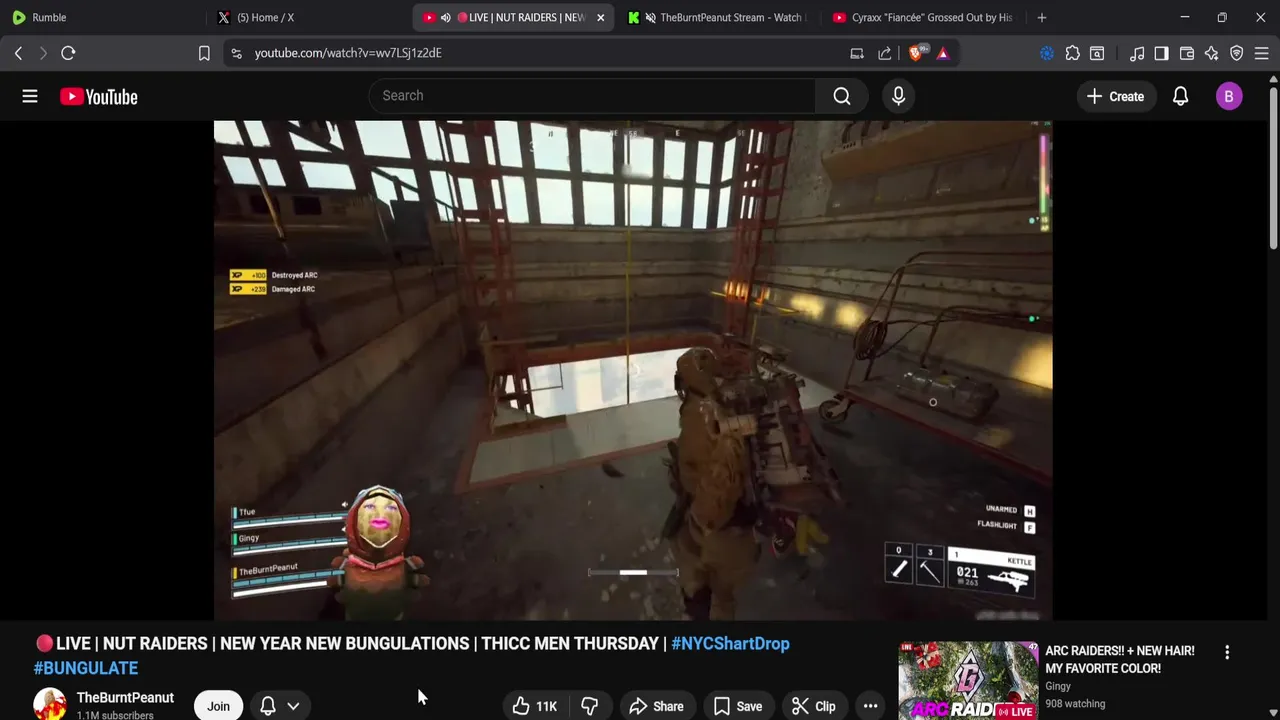This screenshot has width=1280, height=720.
Task: Click the YouTube search magnifier button
Action: (842, 96)
